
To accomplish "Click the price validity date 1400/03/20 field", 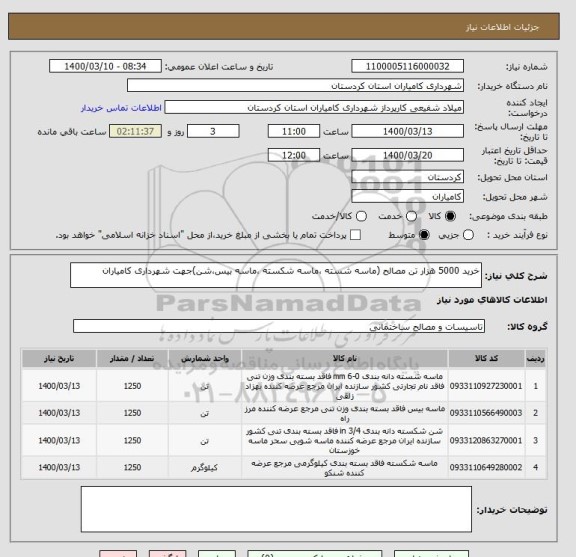I will (407, 155).
